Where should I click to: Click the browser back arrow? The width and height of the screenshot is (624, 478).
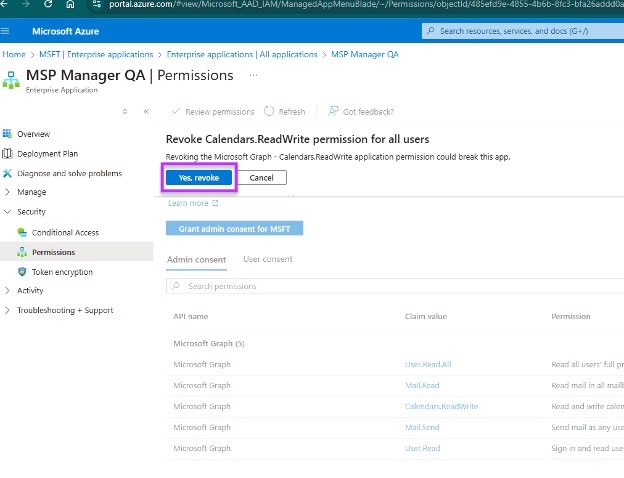pos(4,4)
